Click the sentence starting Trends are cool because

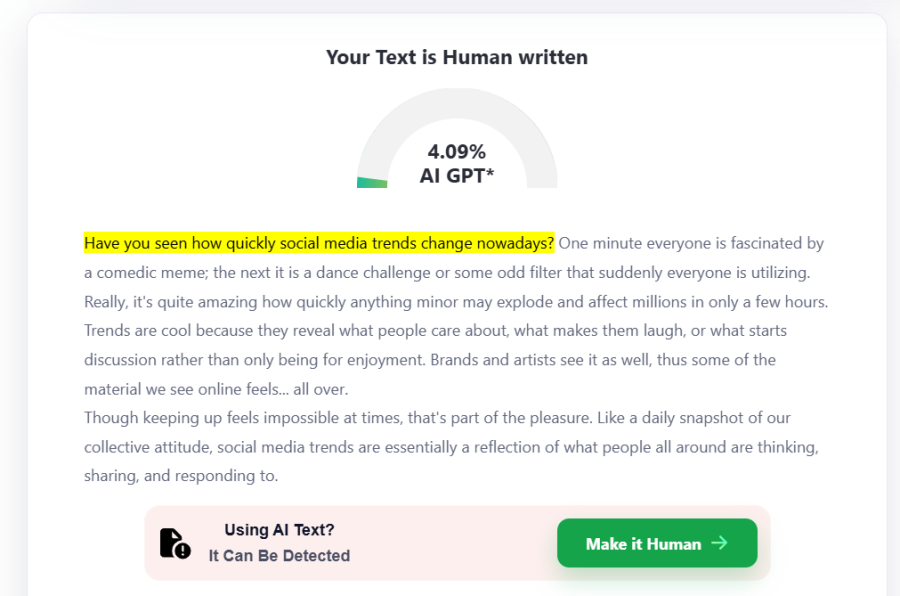(x=434, y=330)
